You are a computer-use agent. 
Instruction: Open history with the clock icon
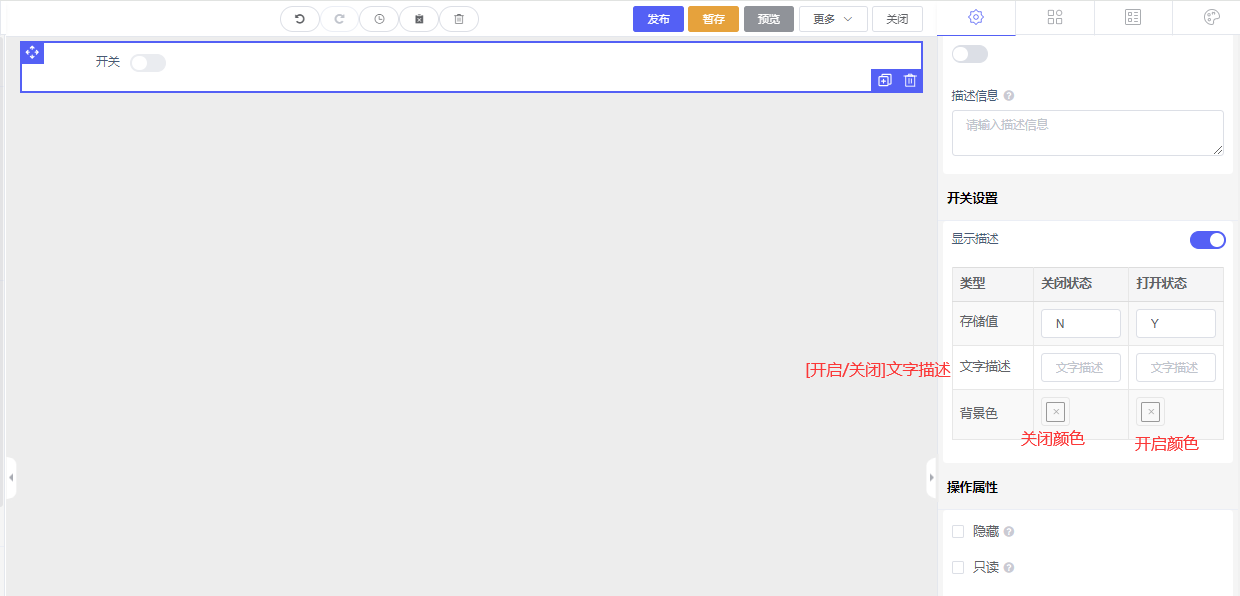(x=379, y=19)
